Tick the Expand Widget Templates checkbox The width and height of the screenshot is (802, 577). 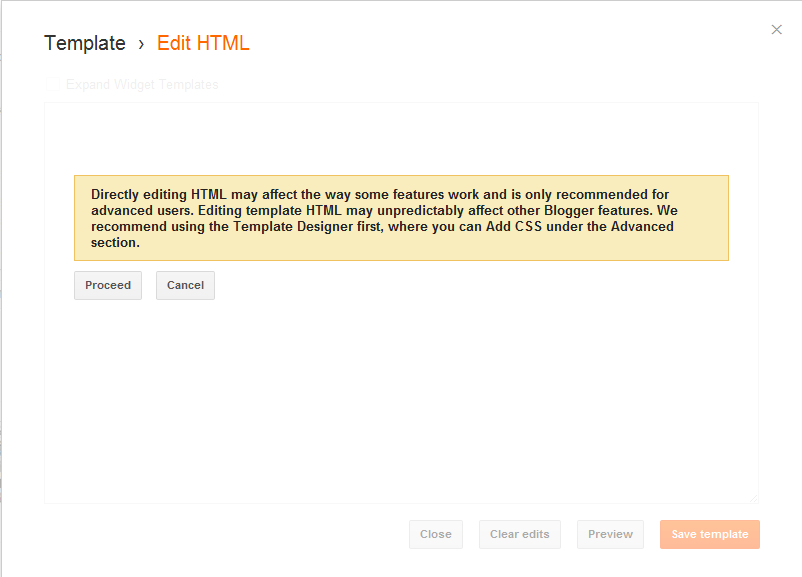click(x=53, y=84)
